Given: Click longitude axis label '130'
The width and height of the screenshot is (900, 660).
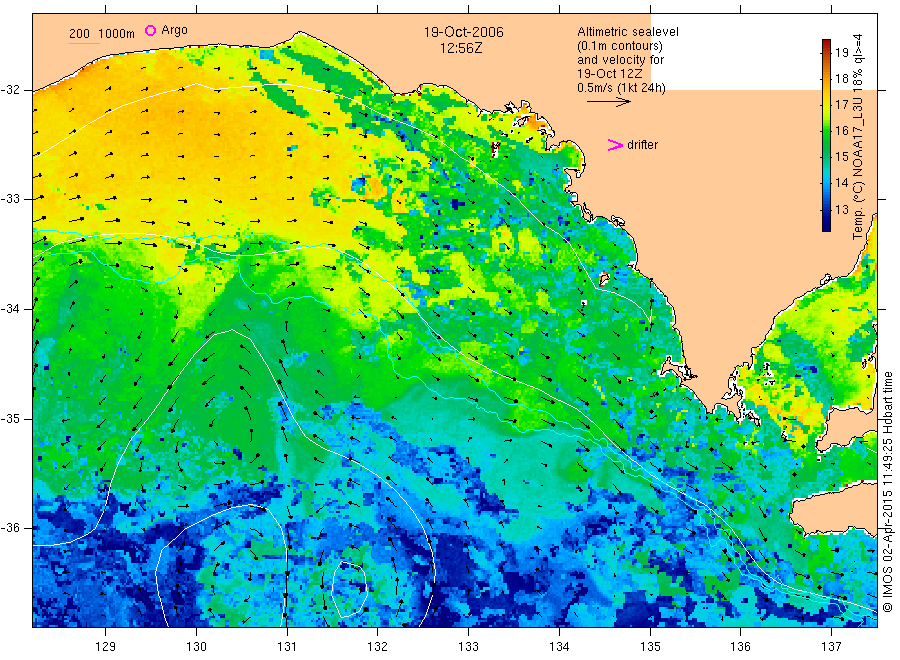Looking at the screenshot, I should tap(196, 647).
